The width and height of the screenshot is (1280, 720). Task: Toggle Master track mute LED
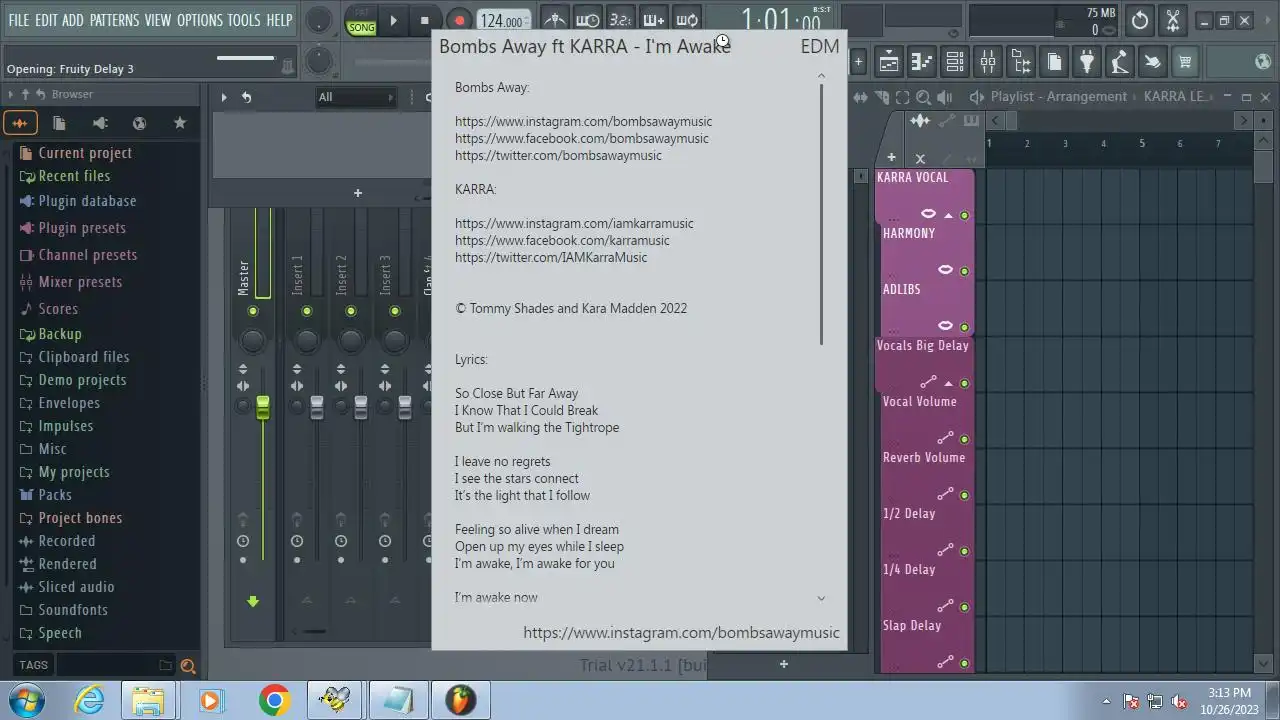click(253, 311)
